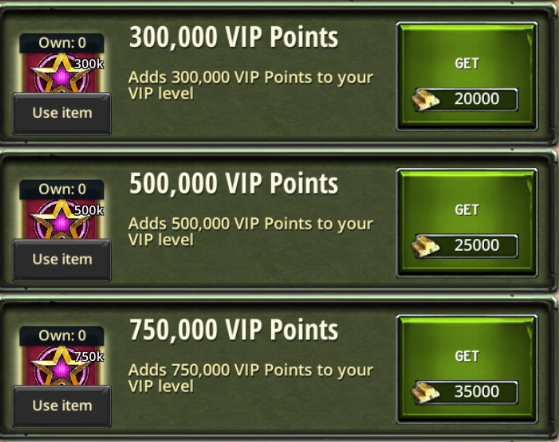Select the 500,000 VIP Points title
Screen dimensions: 559x442
click(234, 184)
